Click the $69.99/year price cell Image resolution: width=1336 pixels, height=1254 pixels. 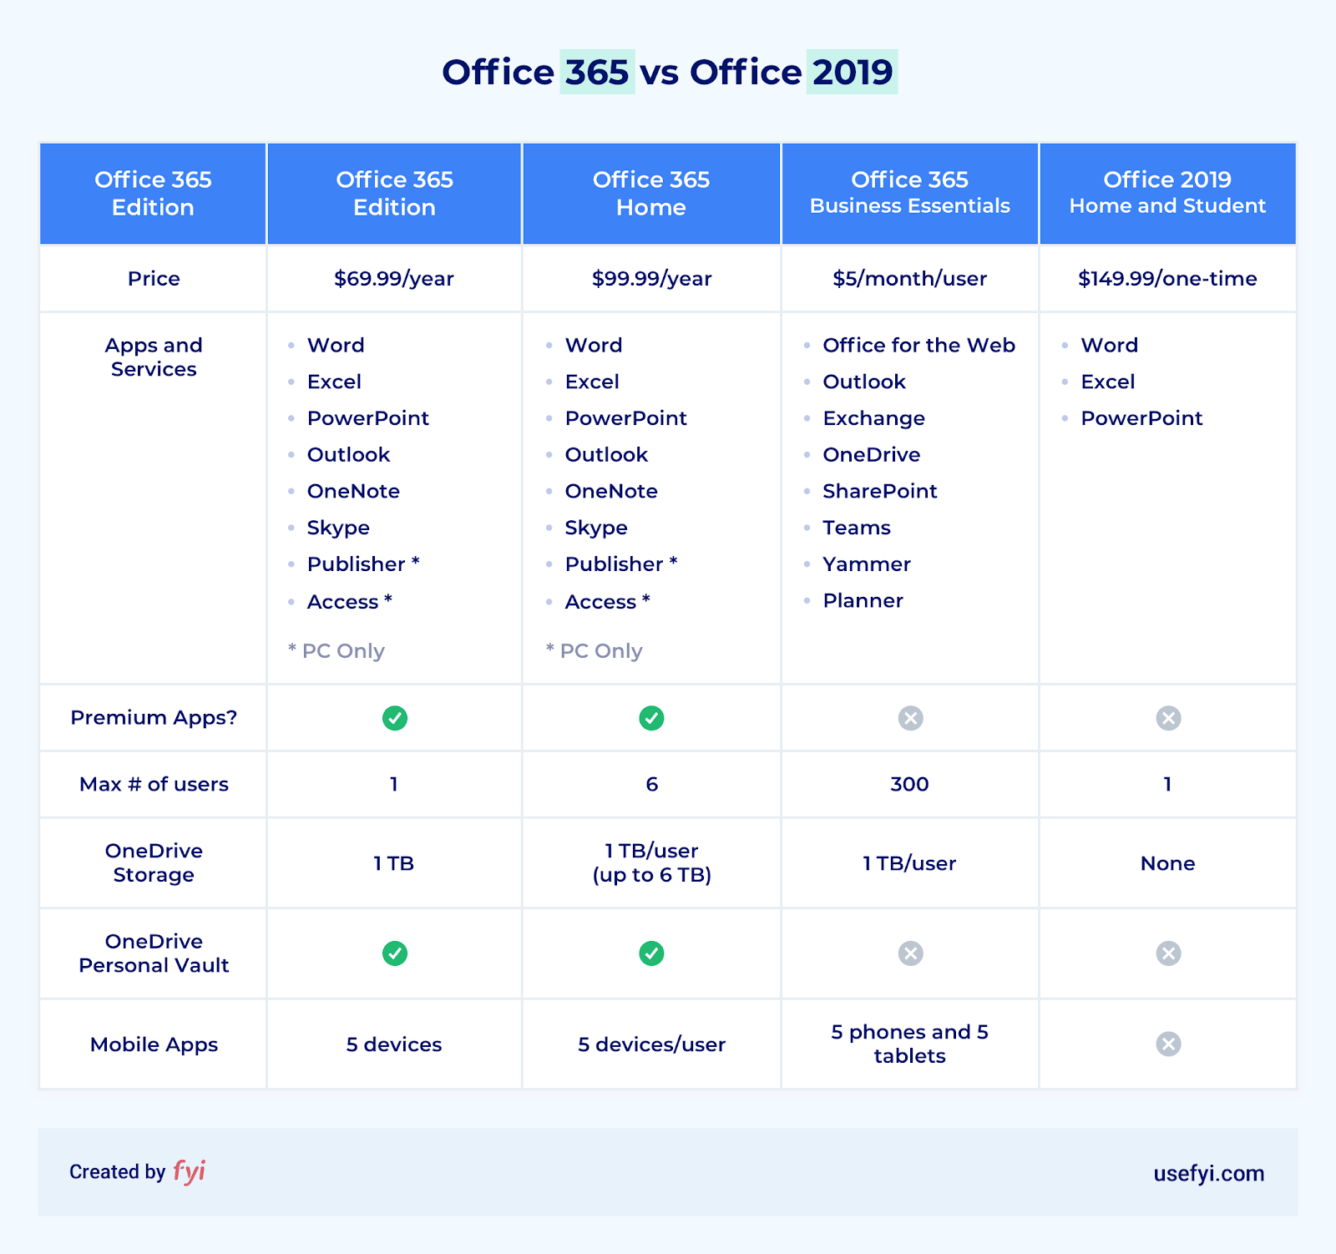point(394,279)
